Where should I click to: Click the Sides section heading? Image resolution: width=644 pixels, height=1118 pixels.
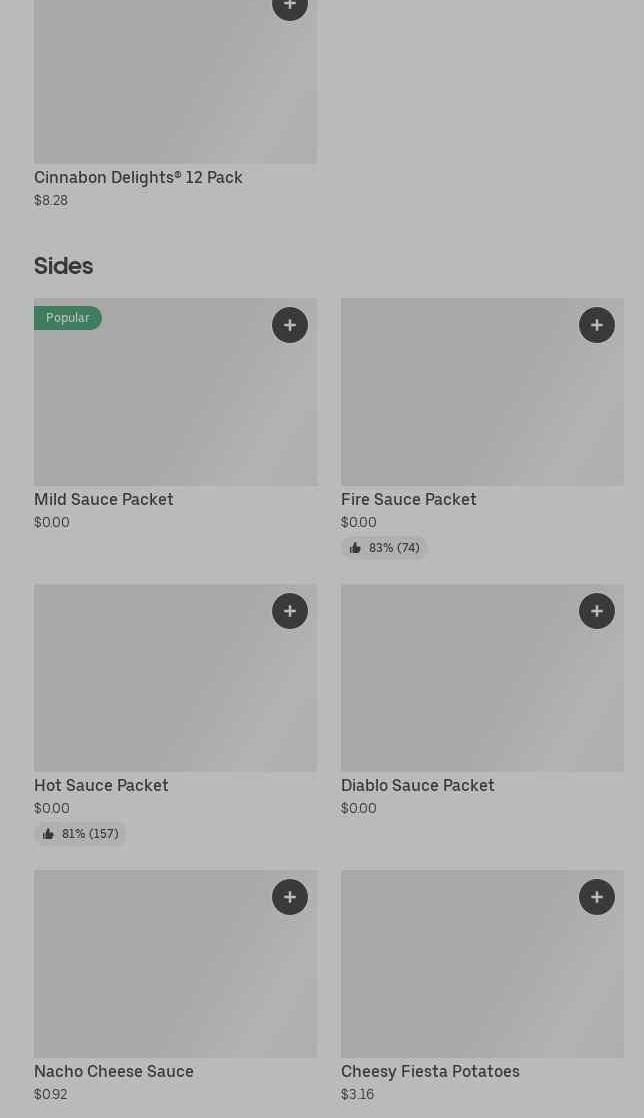click(x=63, y=266)
